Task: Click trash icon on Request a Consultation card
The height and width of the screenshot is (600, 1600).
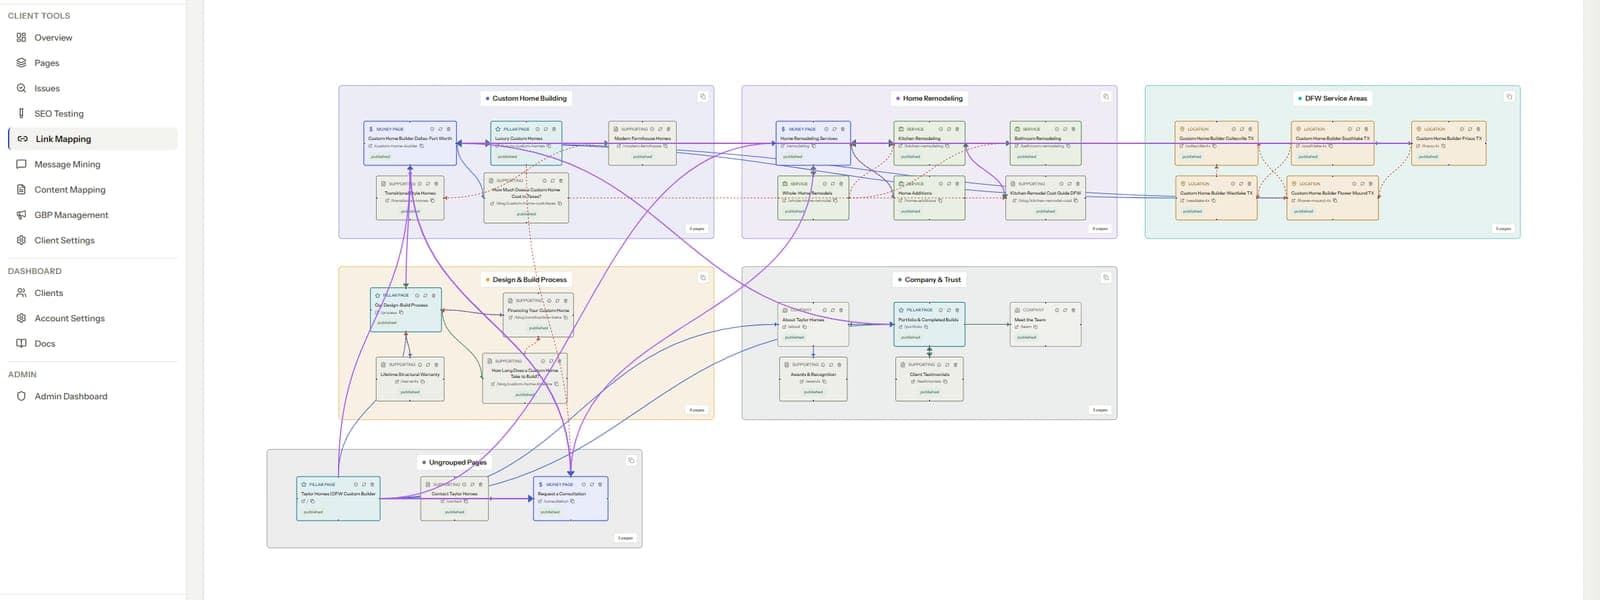Action: point(602,484)
